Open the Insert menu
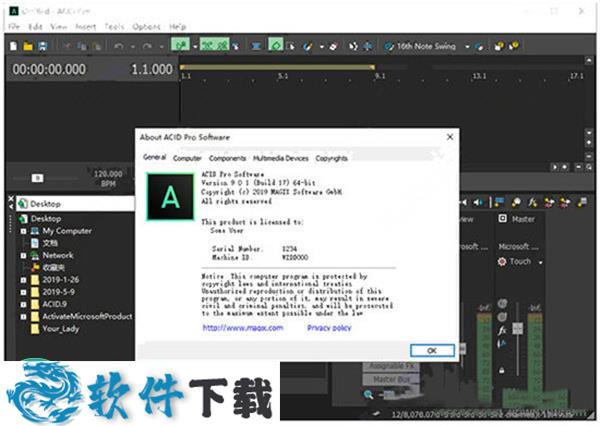Image resolution: width=600 pixels, height=426 pixels. 85,27
